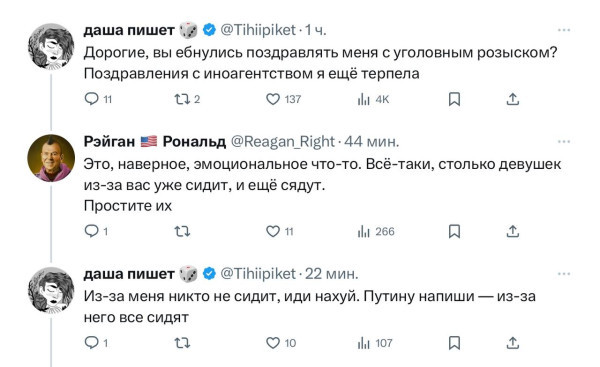This screenshot has width=600, height=367.
Task: Open more options on the first tweet
Action: tap(564, 30)
